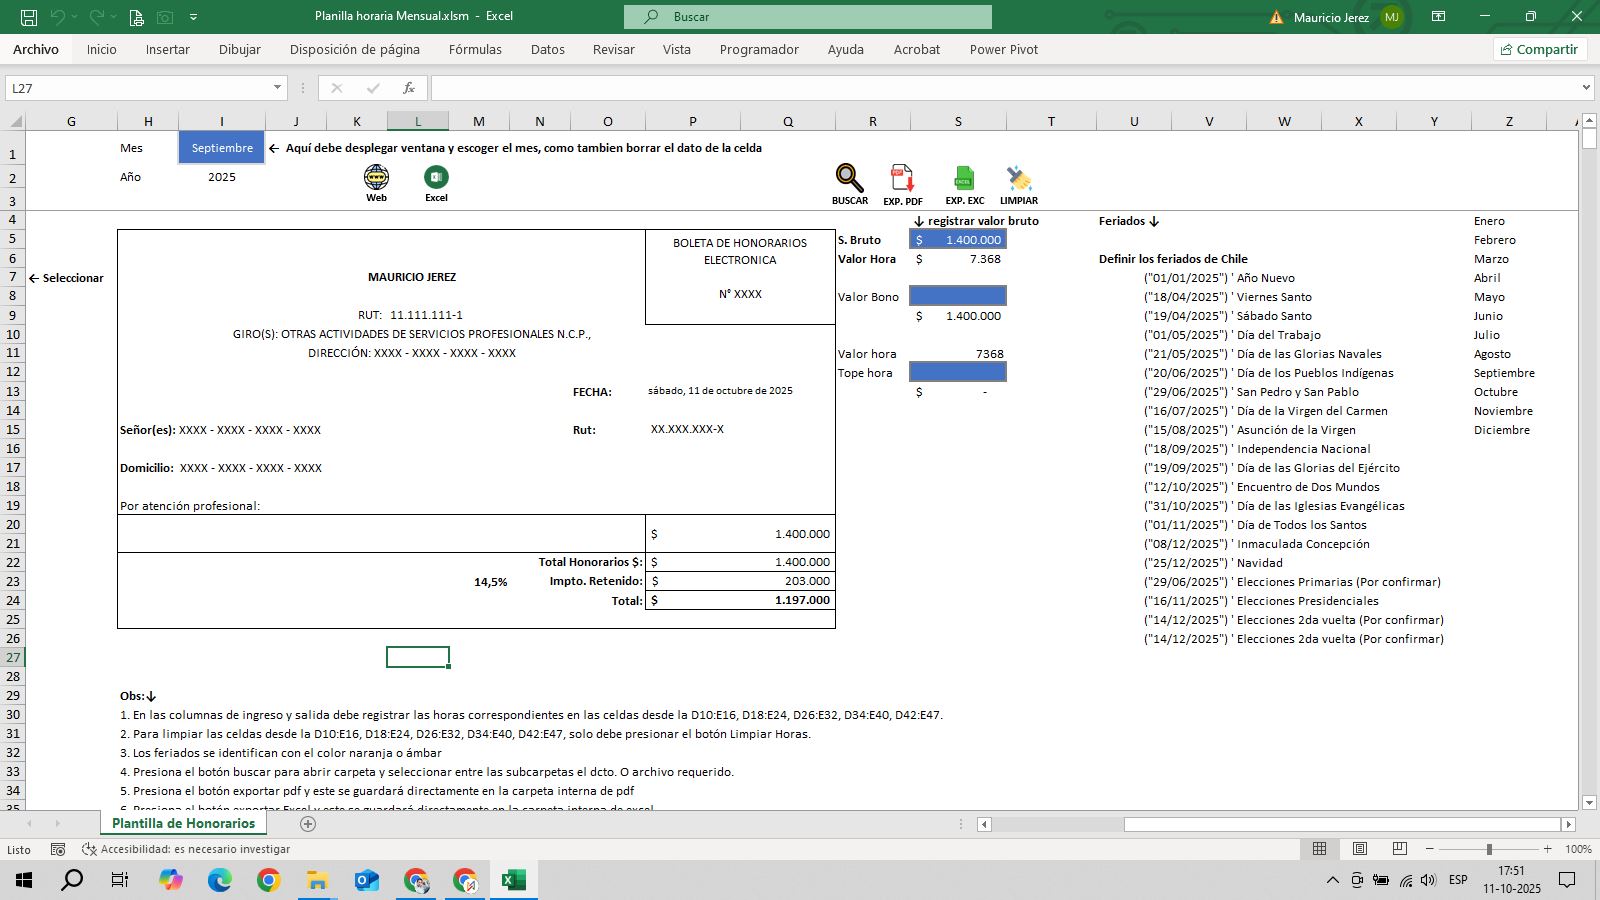This screenshot has width=1600, height=900.
Task: Click the LIMPIAR broom icon
Action: [1018, 179]
